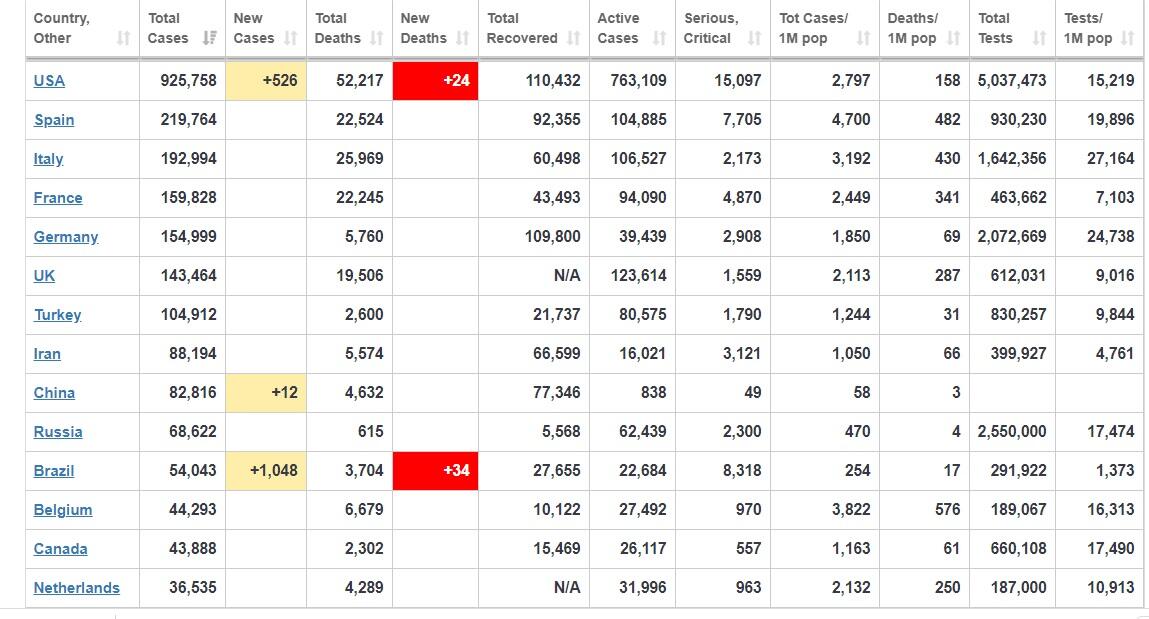Select the N/A recovered cell in Netherlands row
The height and width of the screenshot is (619, 1149).
[567, 588]
